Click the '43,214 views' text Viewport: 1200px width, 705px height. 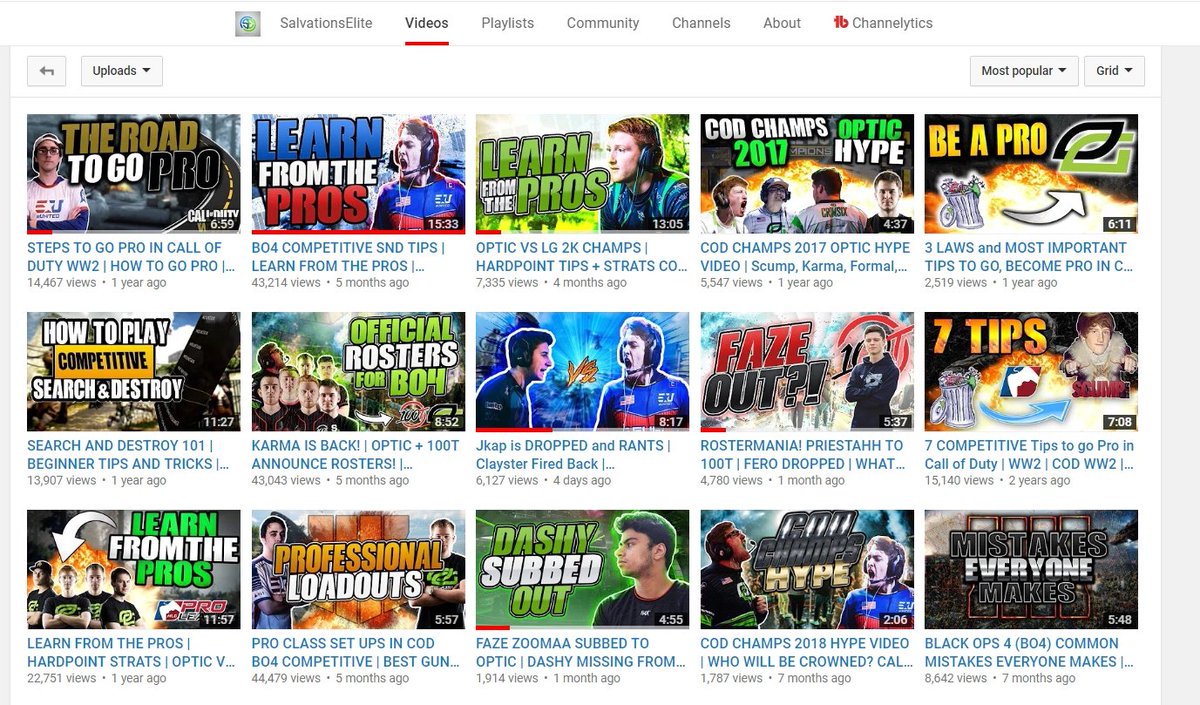(286, 283)
